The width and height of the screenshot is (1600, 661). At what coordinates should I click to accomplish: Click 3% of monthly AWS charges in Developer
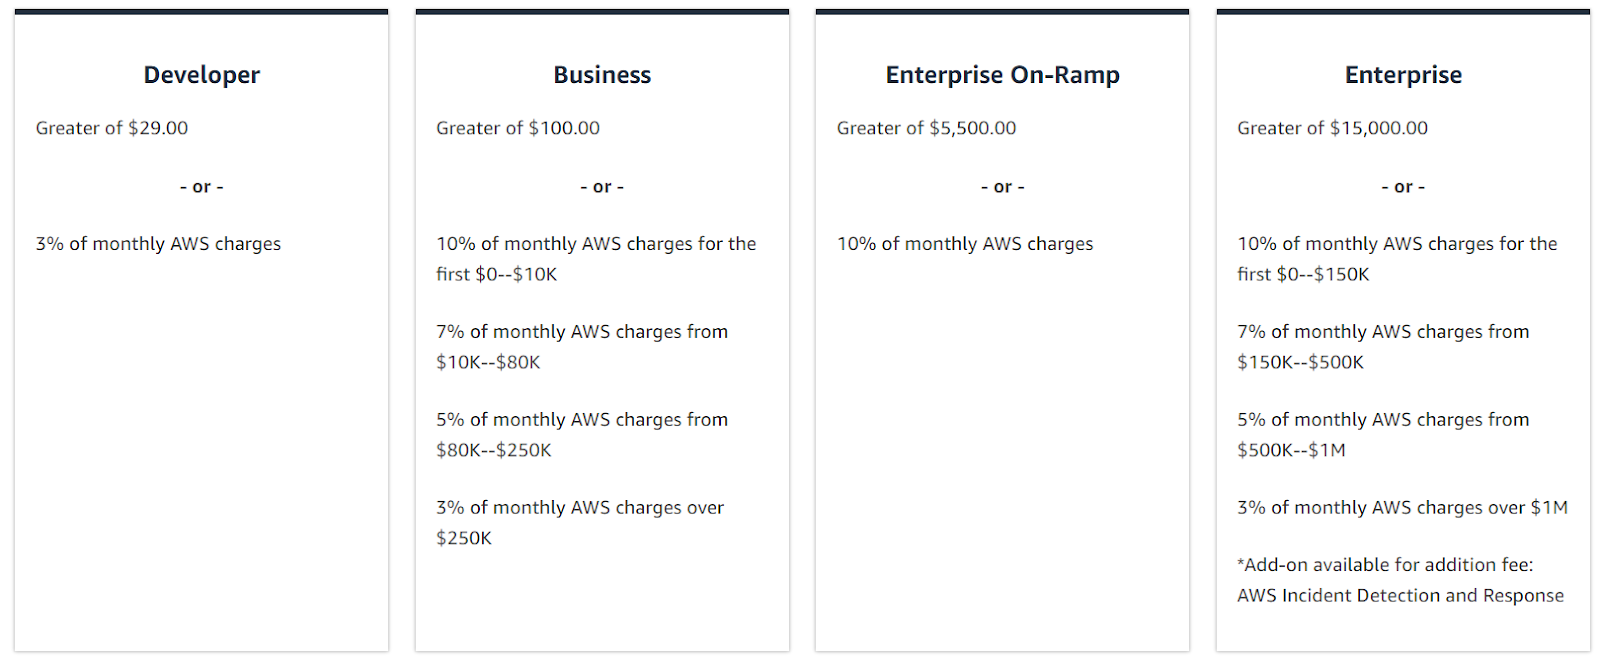pos(158,244)
